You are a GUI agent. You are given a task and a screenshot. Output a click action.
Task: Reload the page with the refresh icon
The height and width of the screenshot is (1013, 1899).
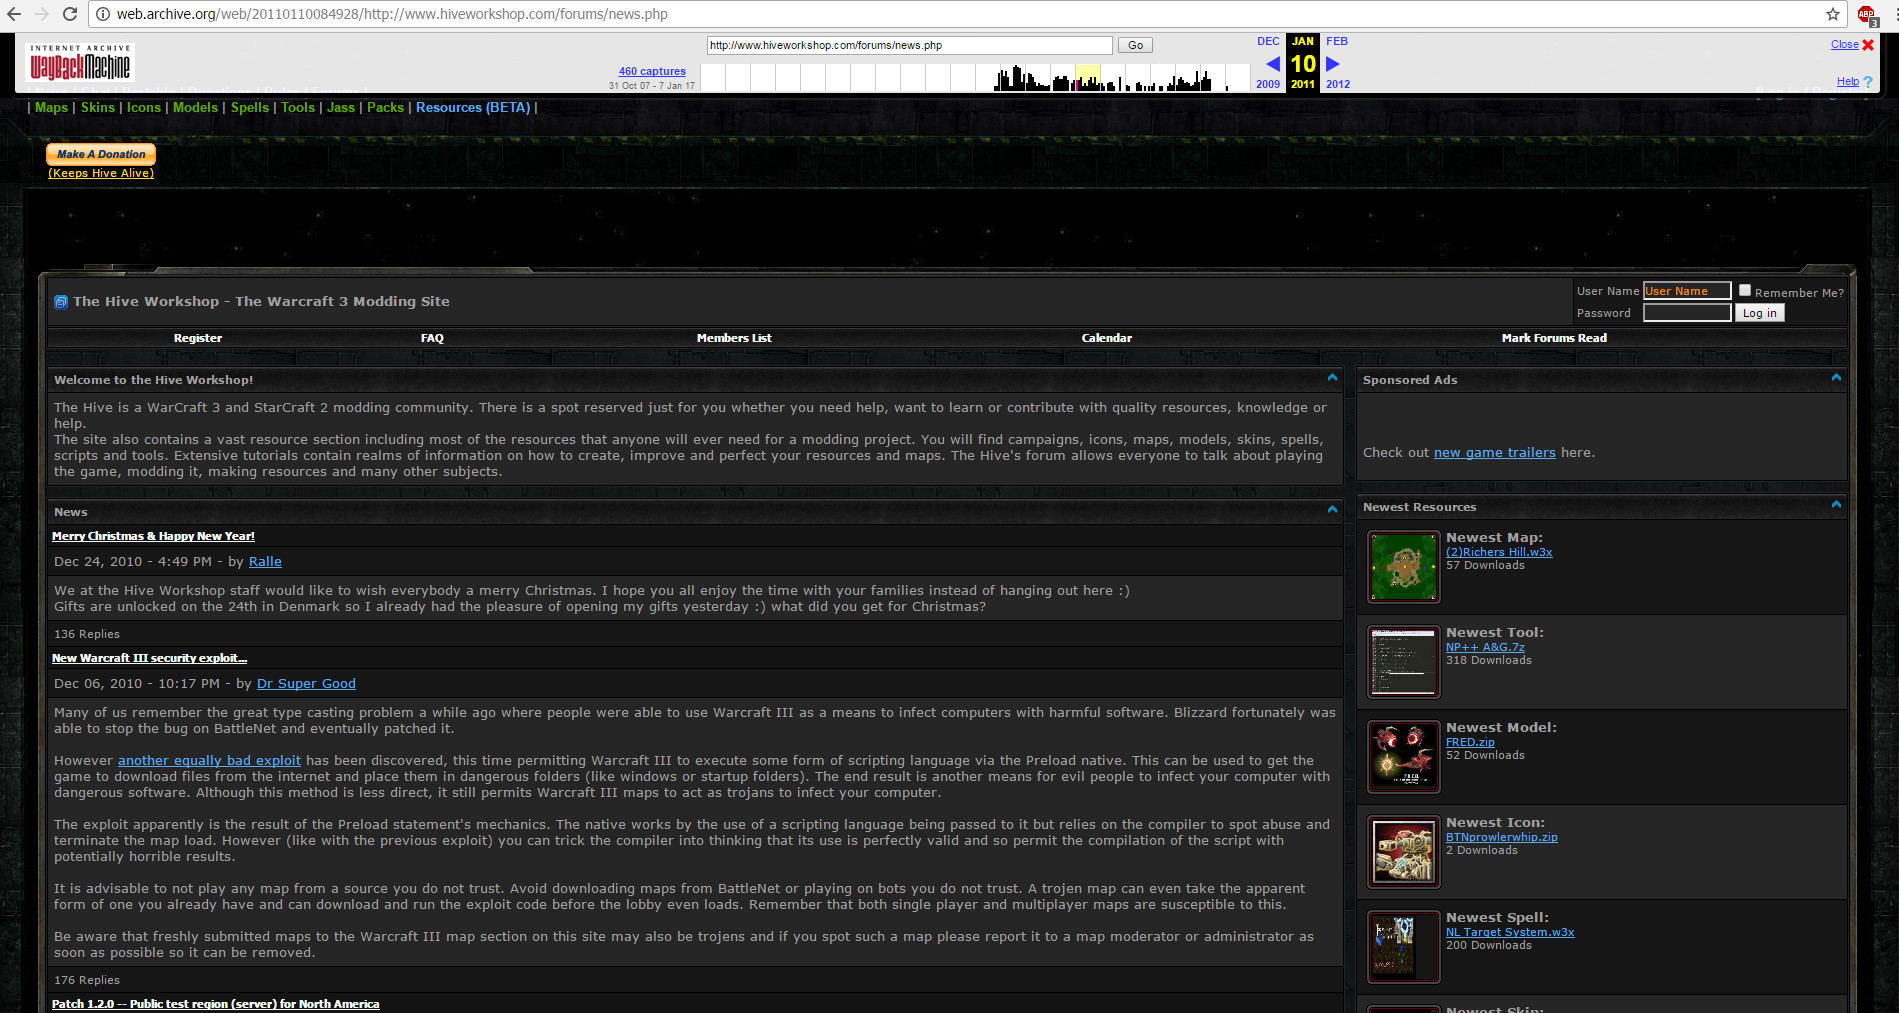(x=70, y=14)
